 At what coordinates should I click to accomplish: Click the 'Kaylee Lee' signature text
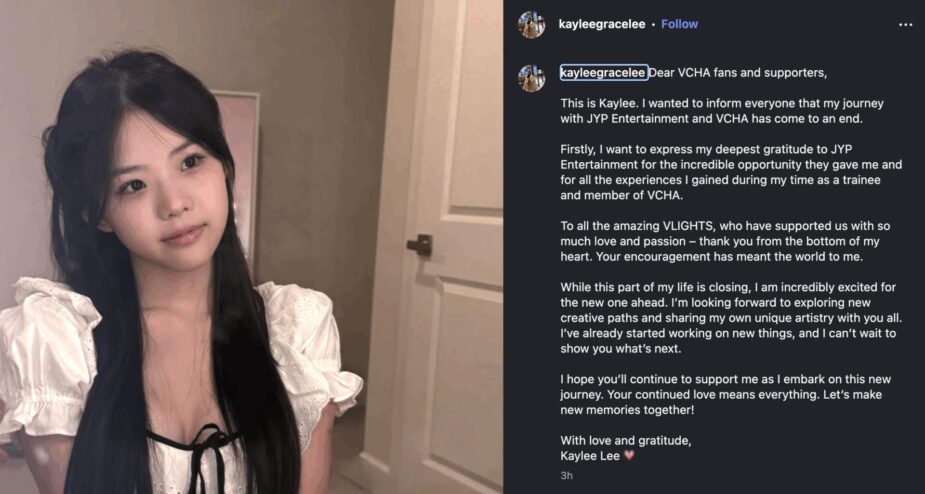click(x=590, y=456)
